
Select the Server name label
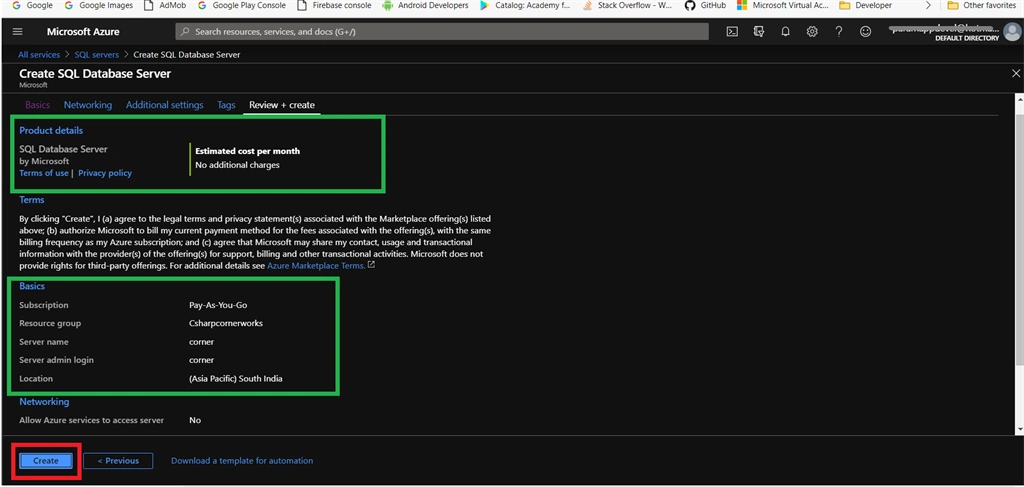pos(44,342)
